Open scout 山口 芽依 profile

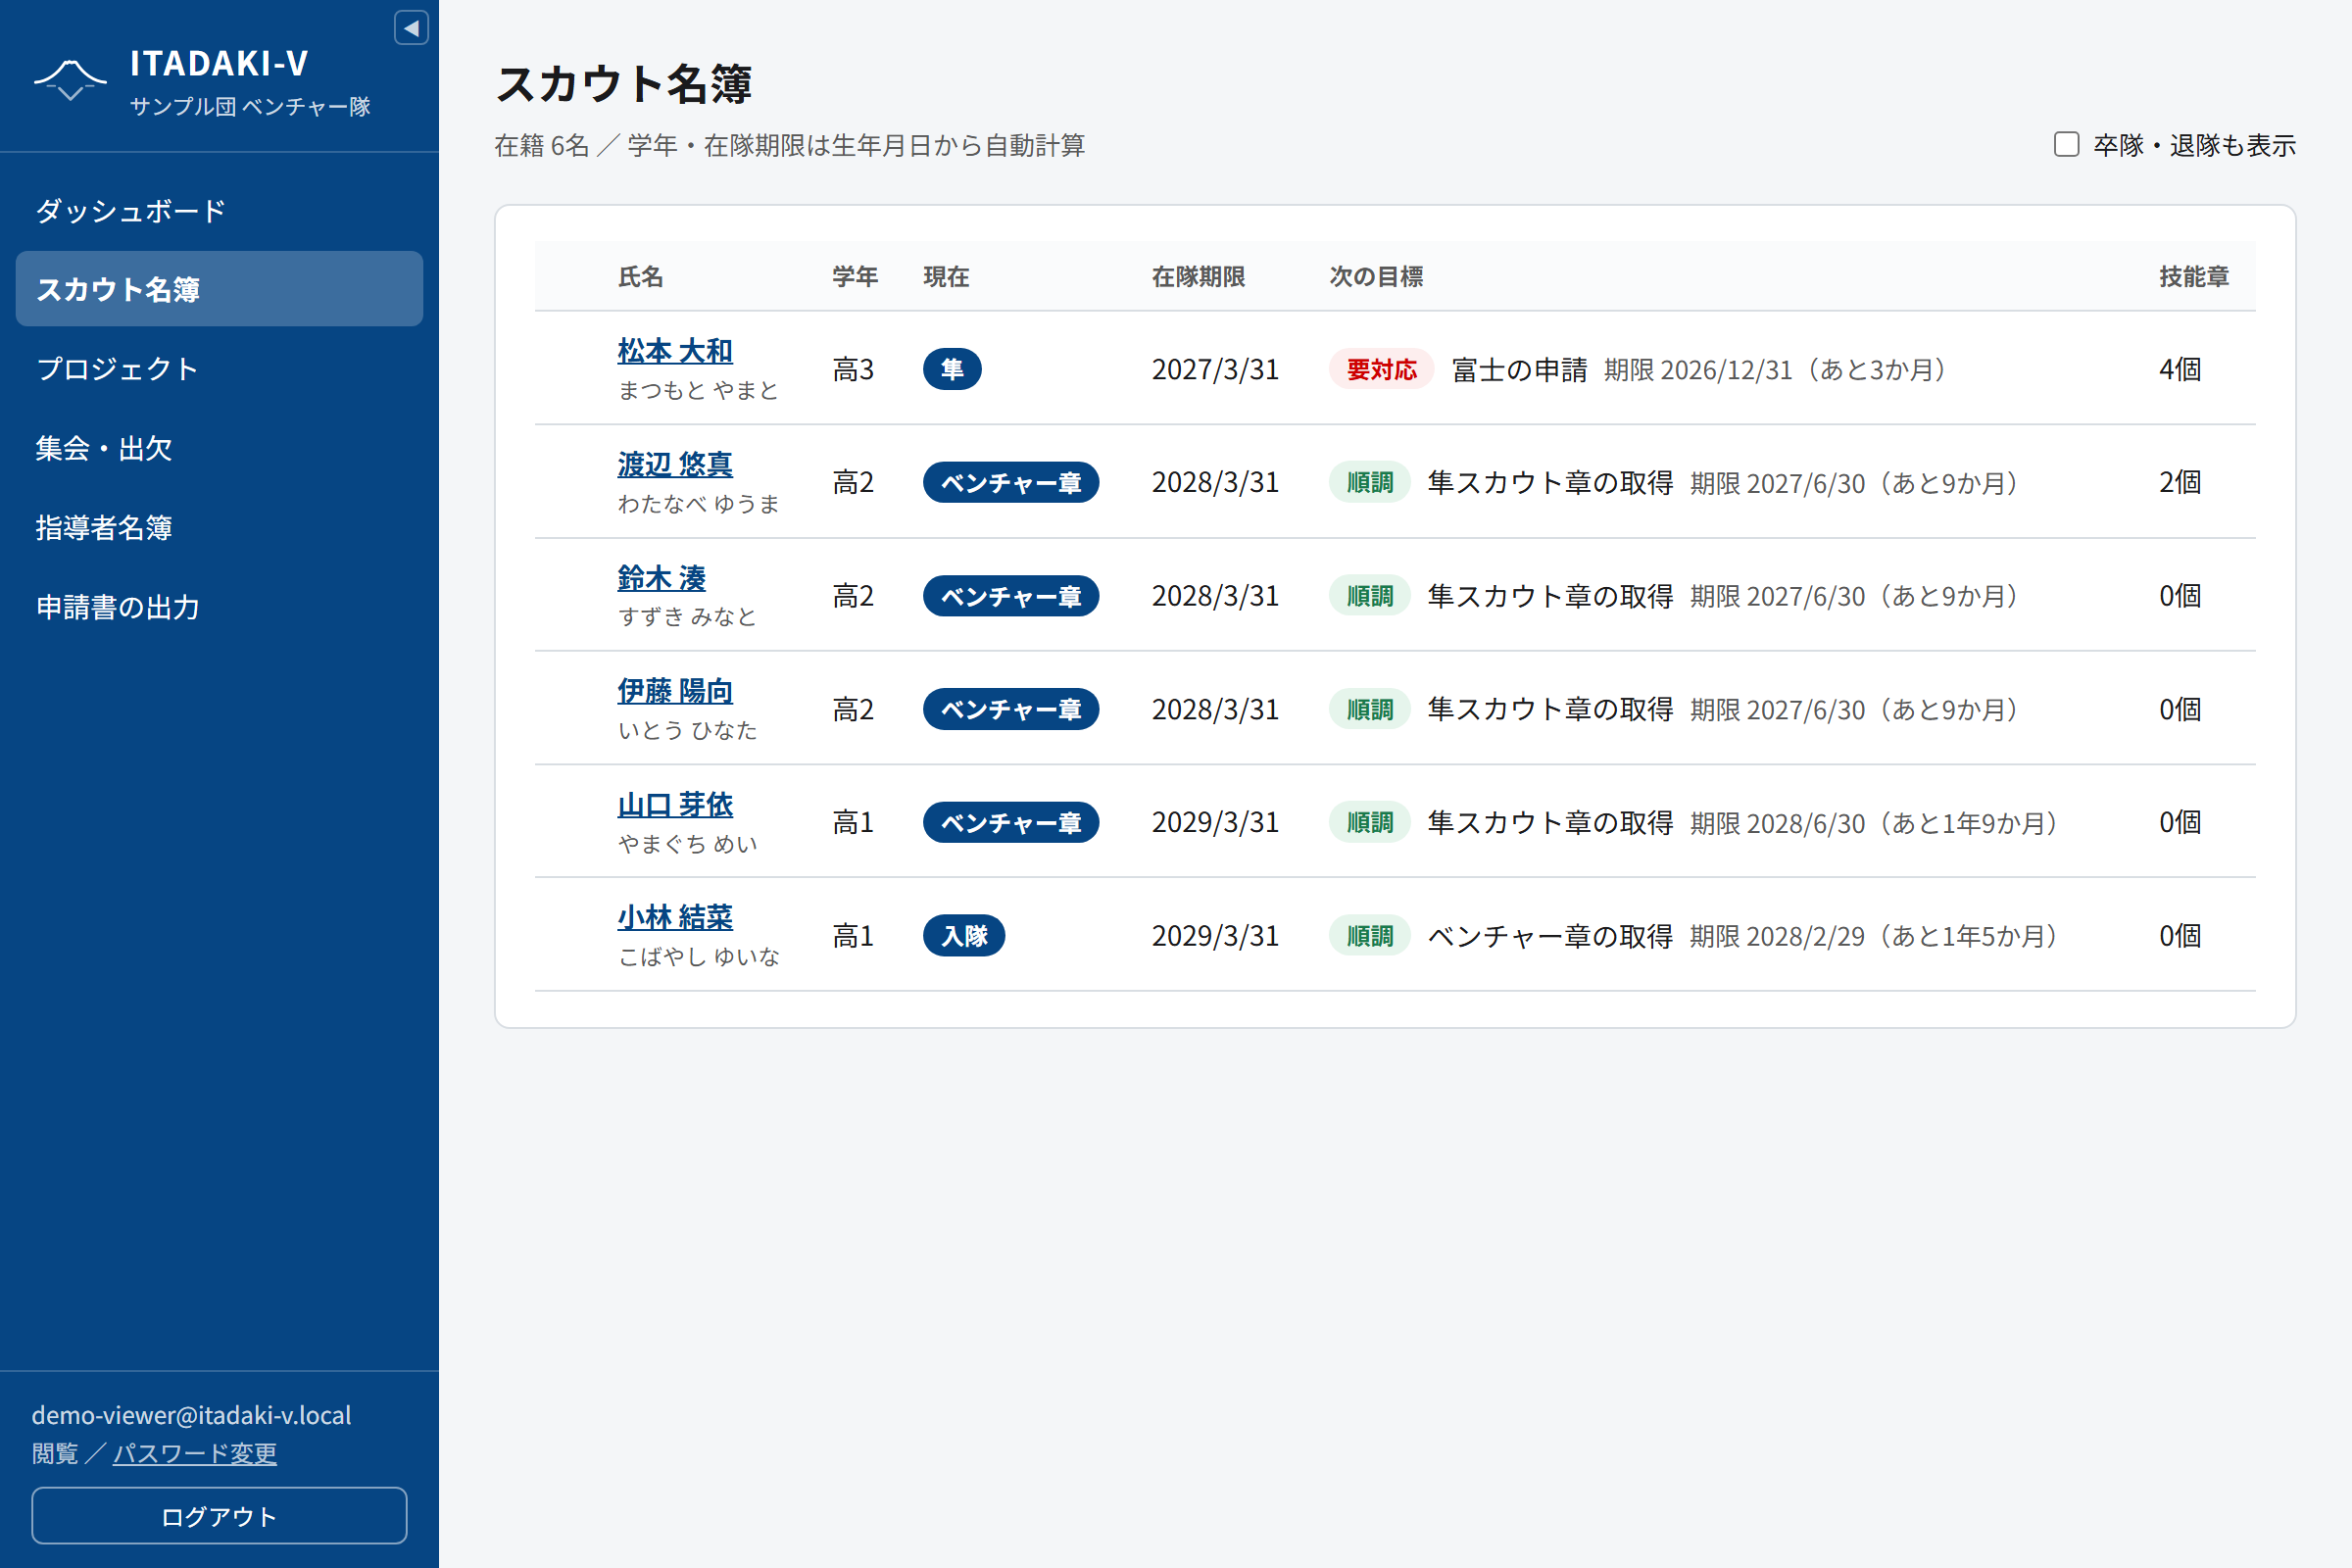click(x=675, y=805)
